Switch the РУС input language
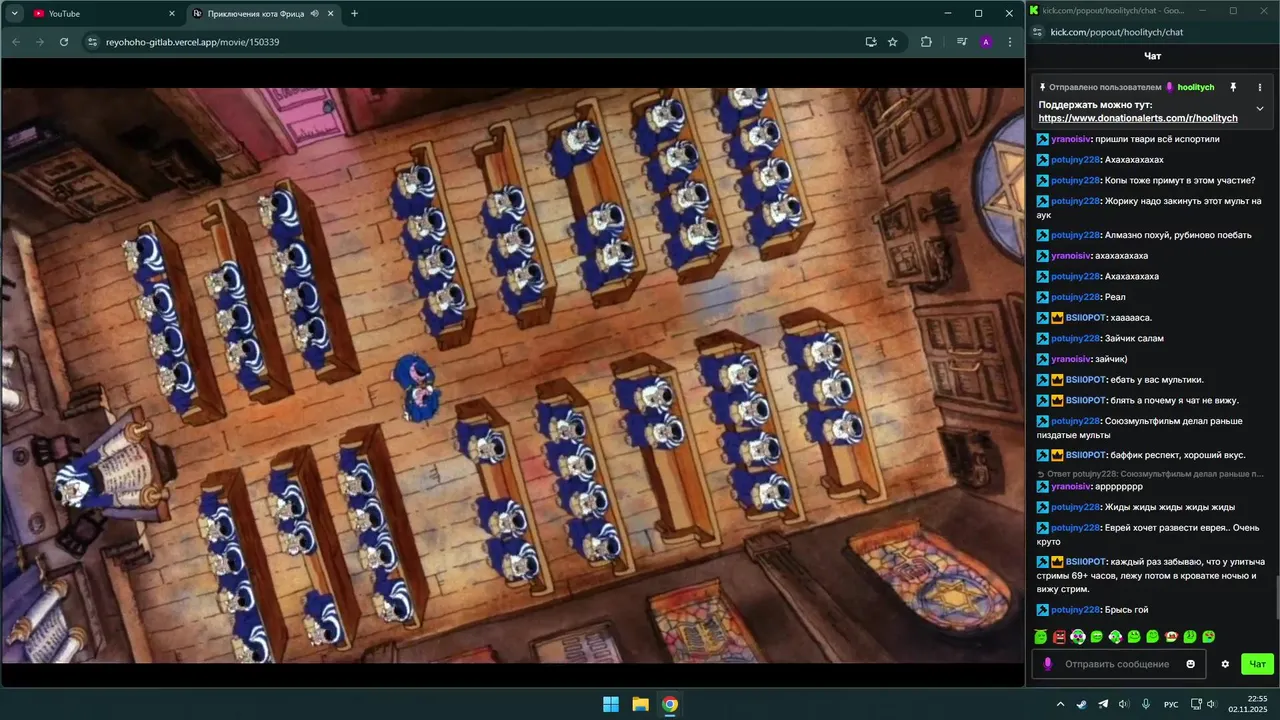Screen dimensions: 1280x720 click(1171, 704)
